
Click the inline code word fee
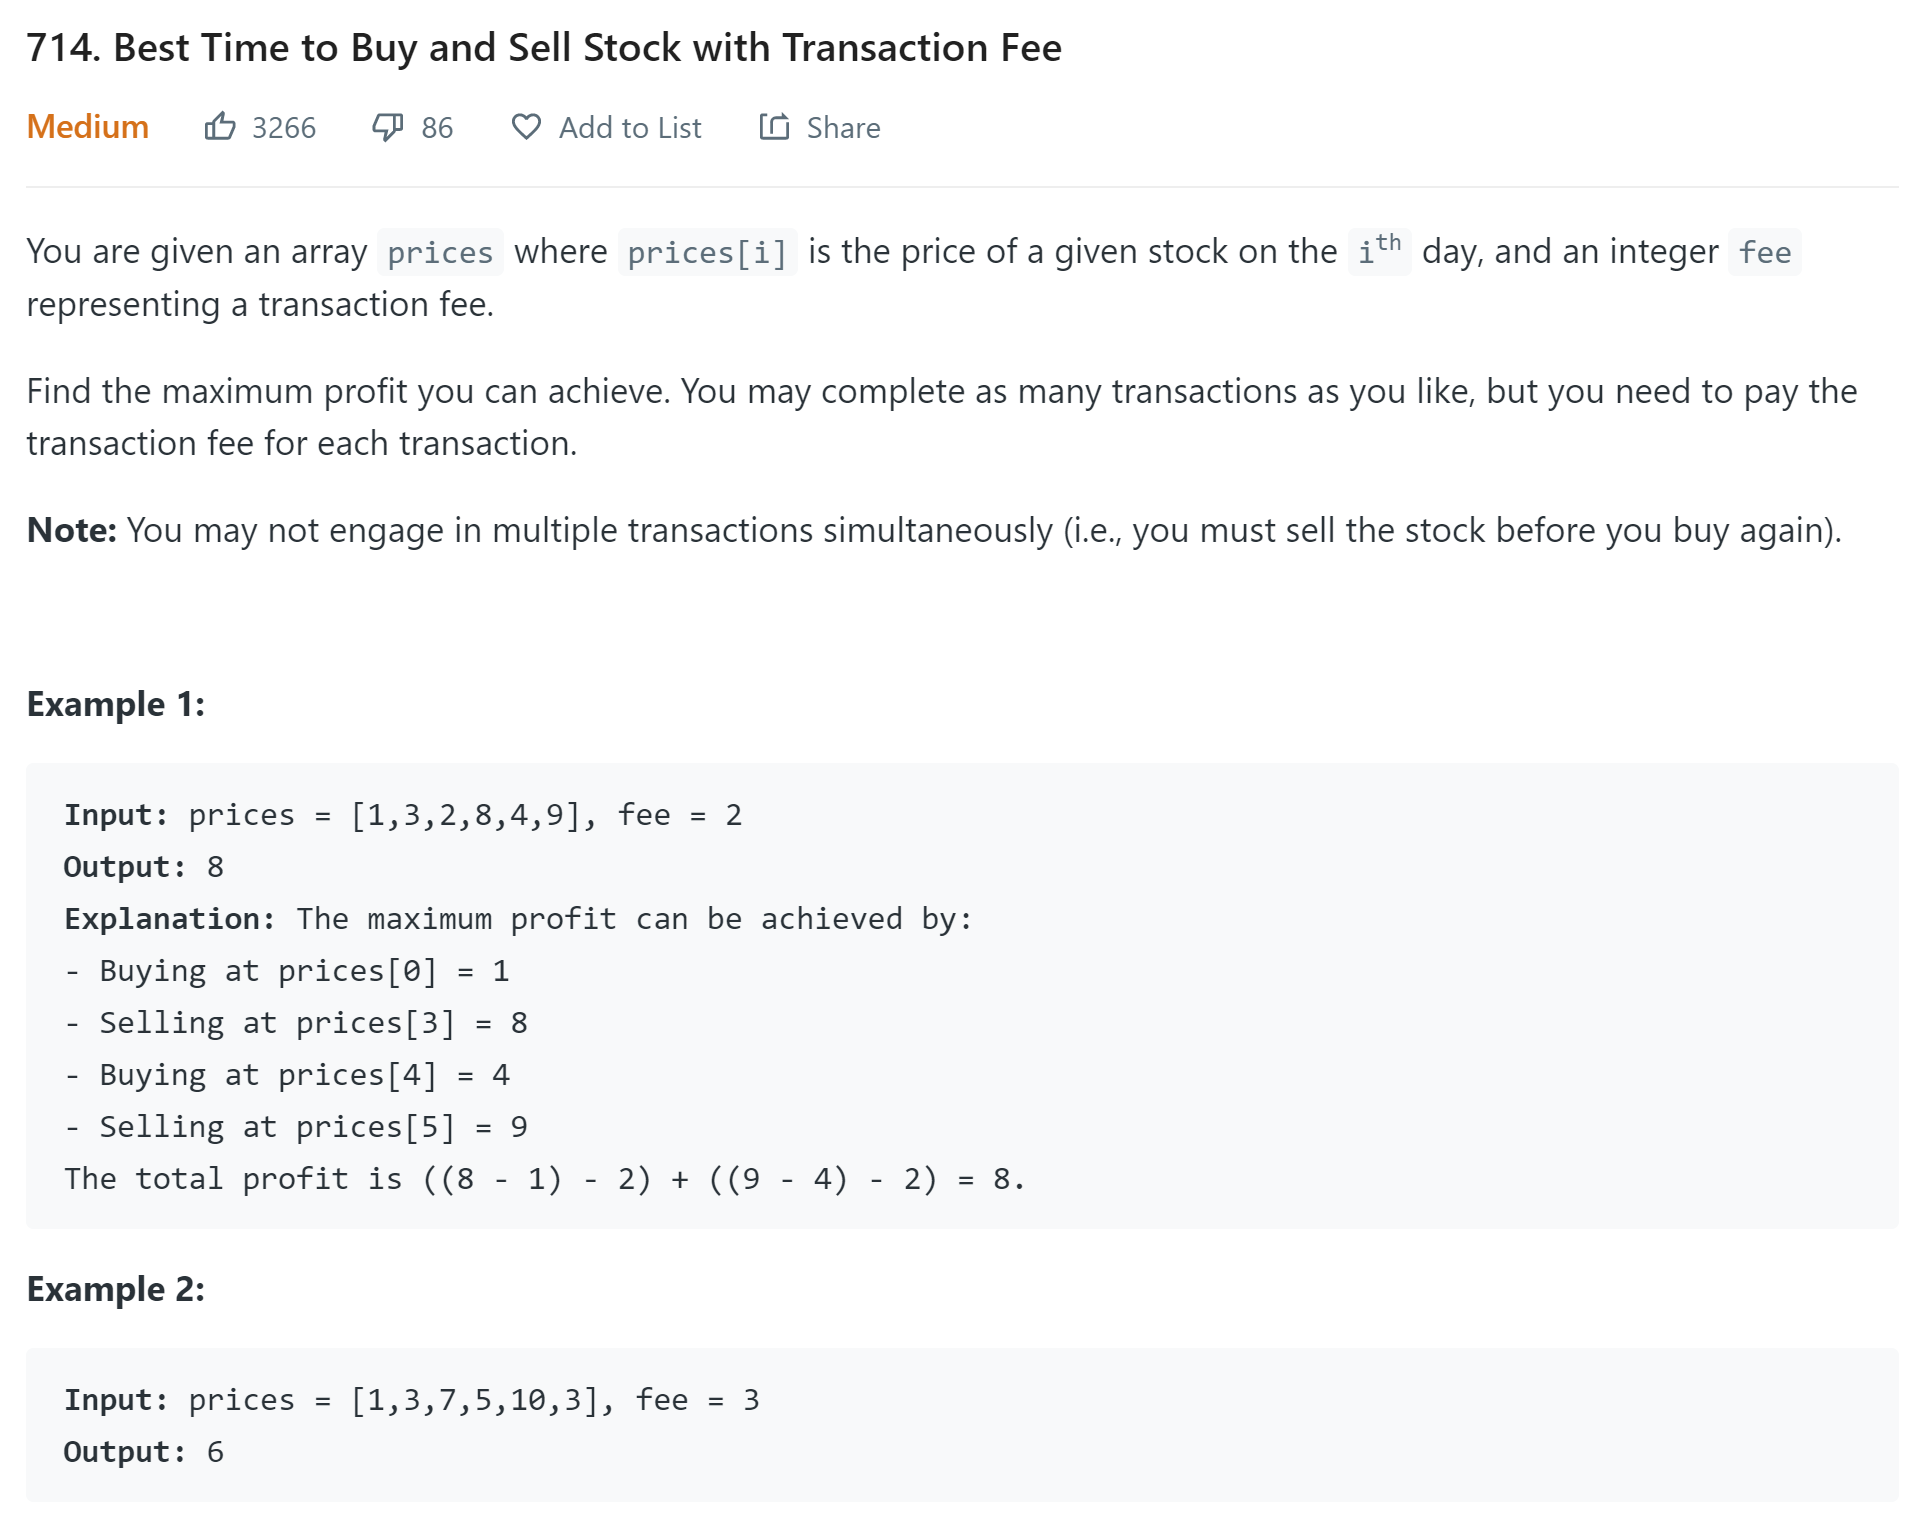(1764, 252)
